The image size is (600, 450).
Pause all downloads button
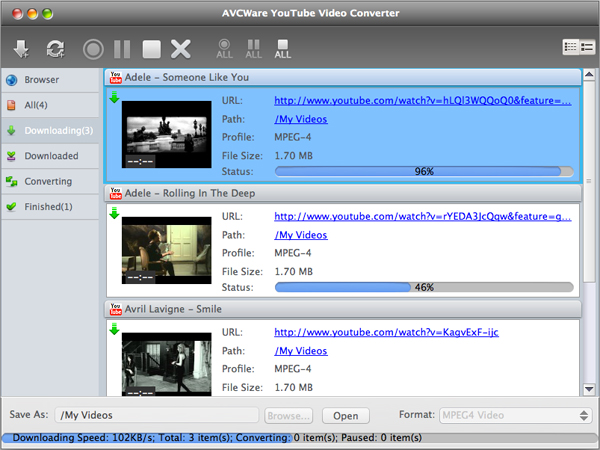coord(253,49)
